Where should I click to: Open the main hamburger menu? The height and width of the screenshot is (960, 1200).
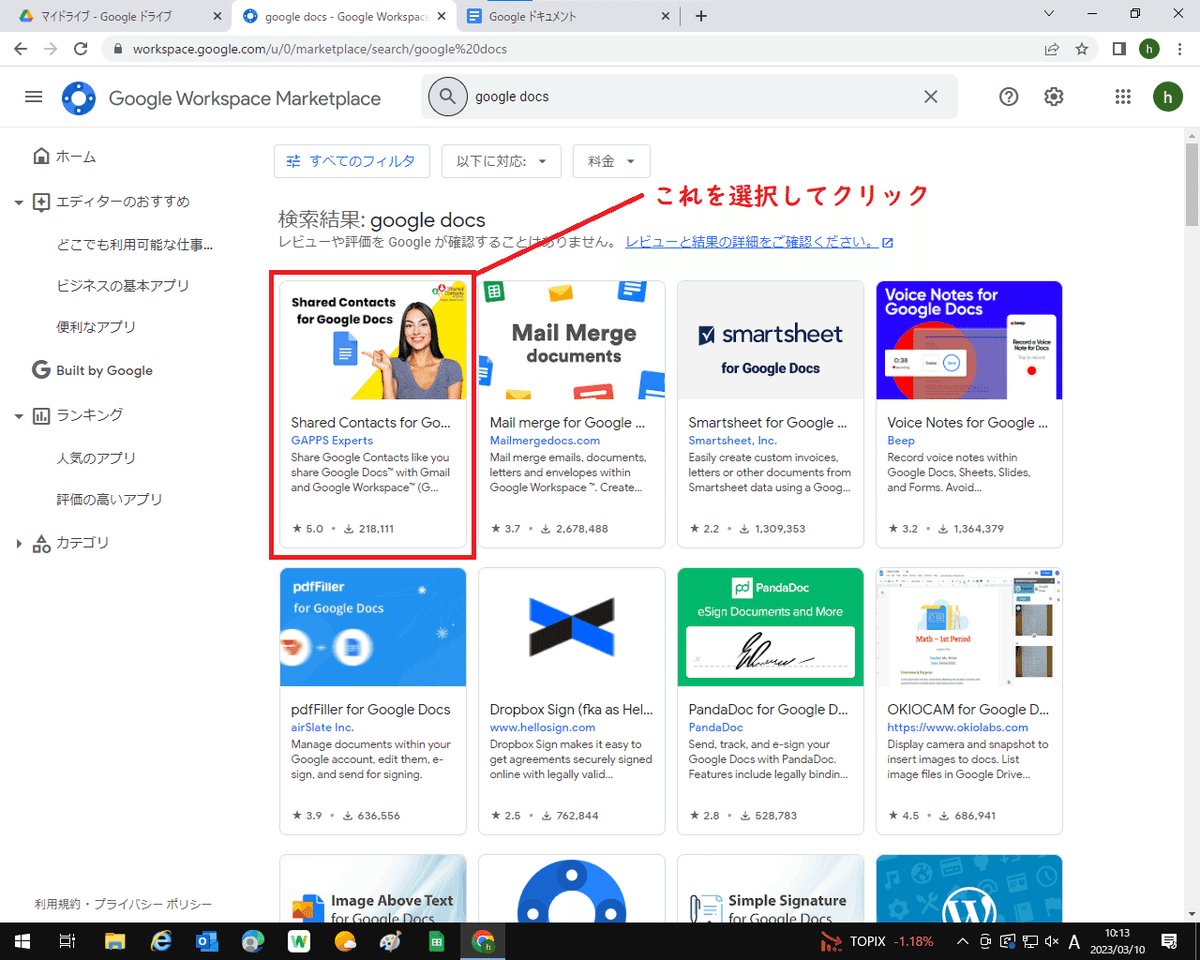pos(34,97)
